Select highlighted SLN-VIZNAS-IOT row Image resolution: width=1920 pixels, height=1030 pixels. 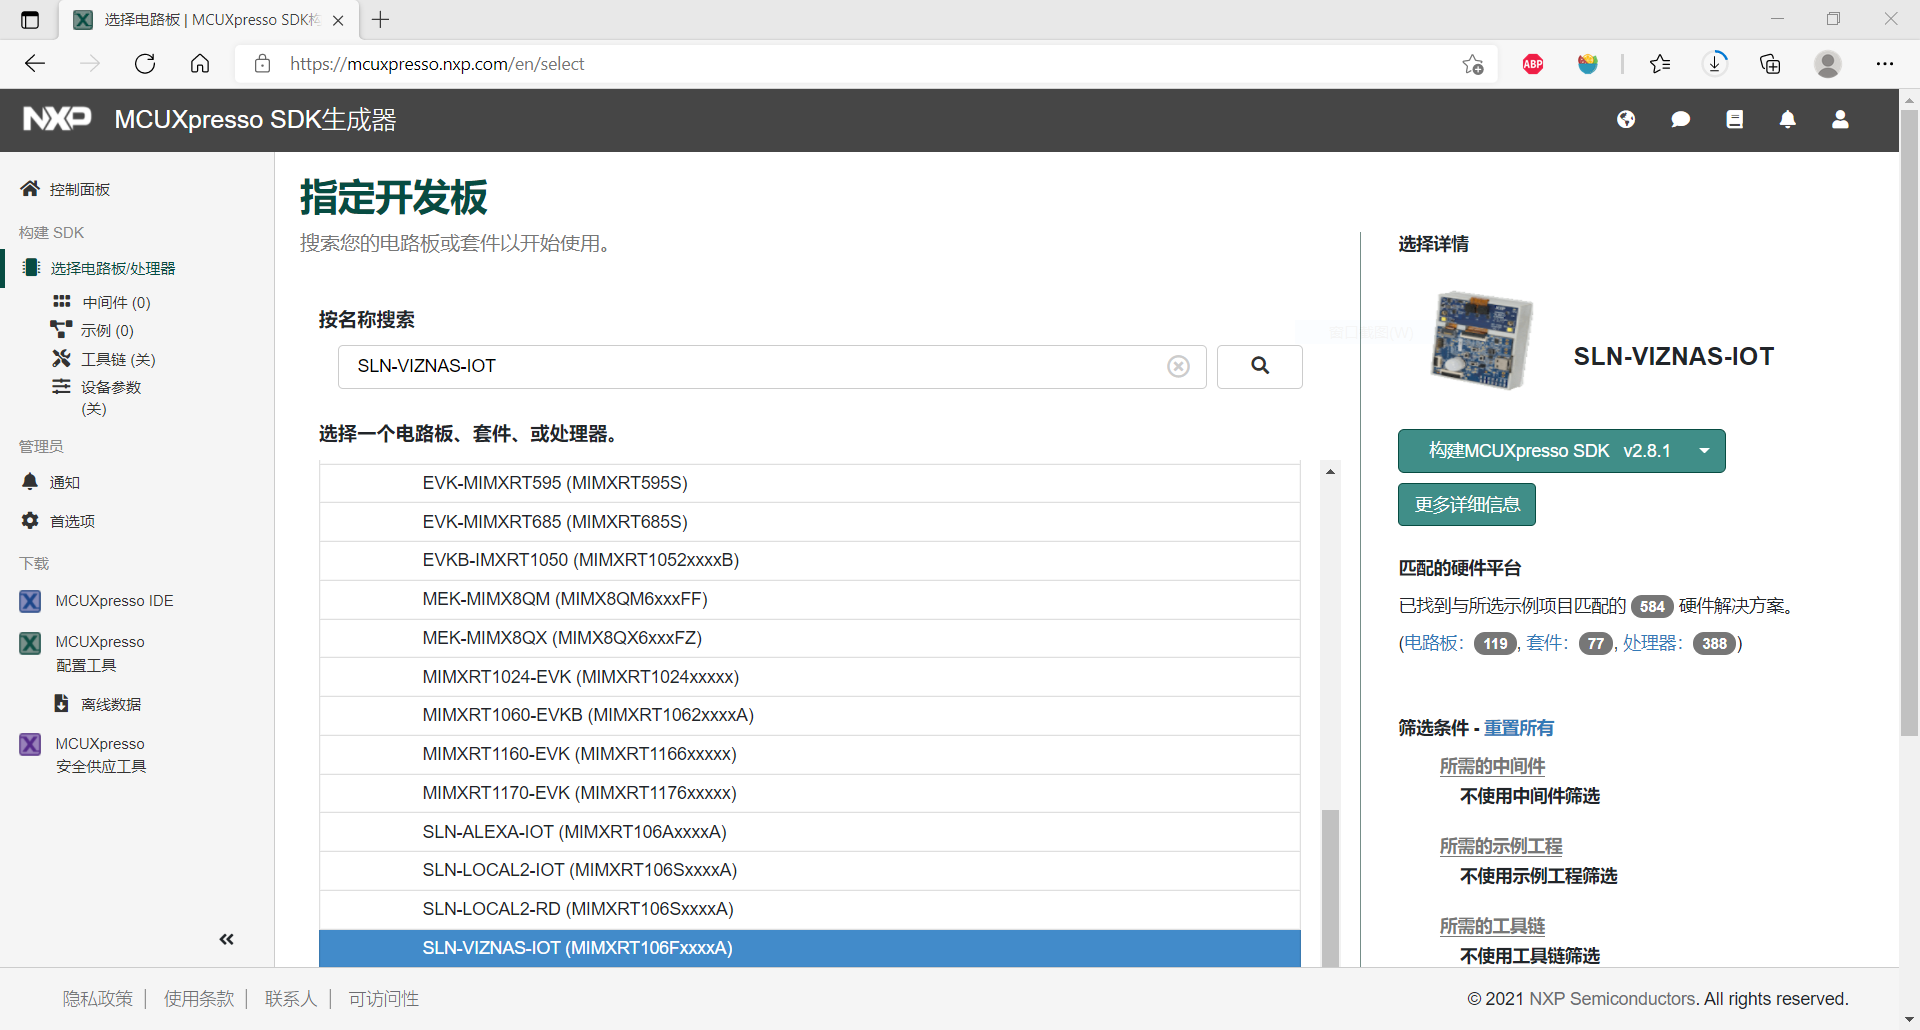pyautogui.click(x=810, y=948)
